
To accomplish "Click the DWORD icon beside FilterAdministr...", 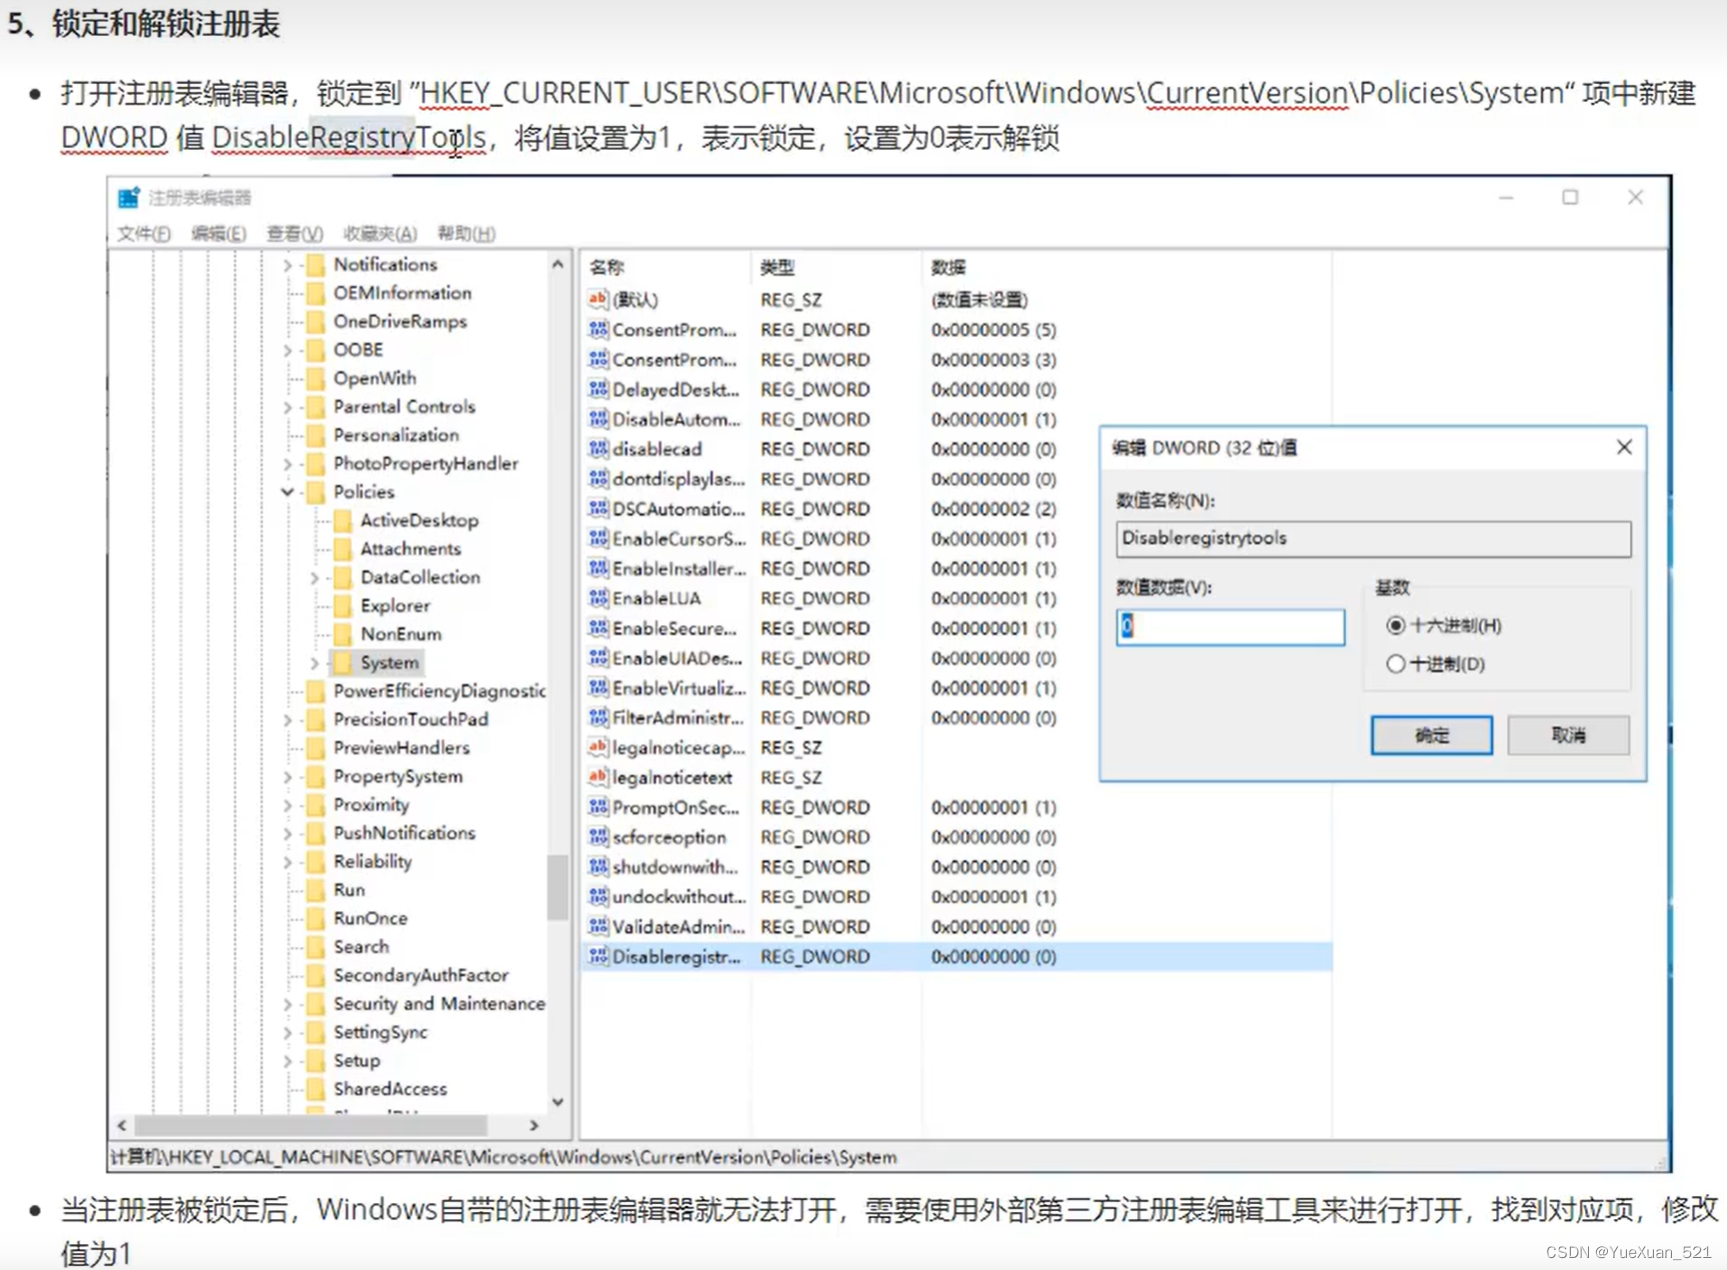I will [598, 718].
